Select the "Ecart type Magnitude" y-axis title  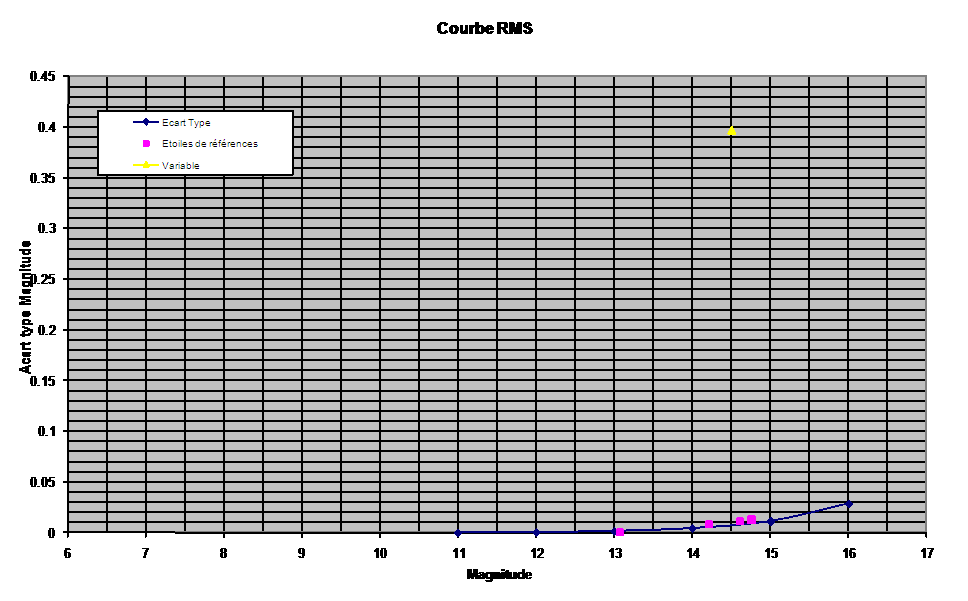25,307
